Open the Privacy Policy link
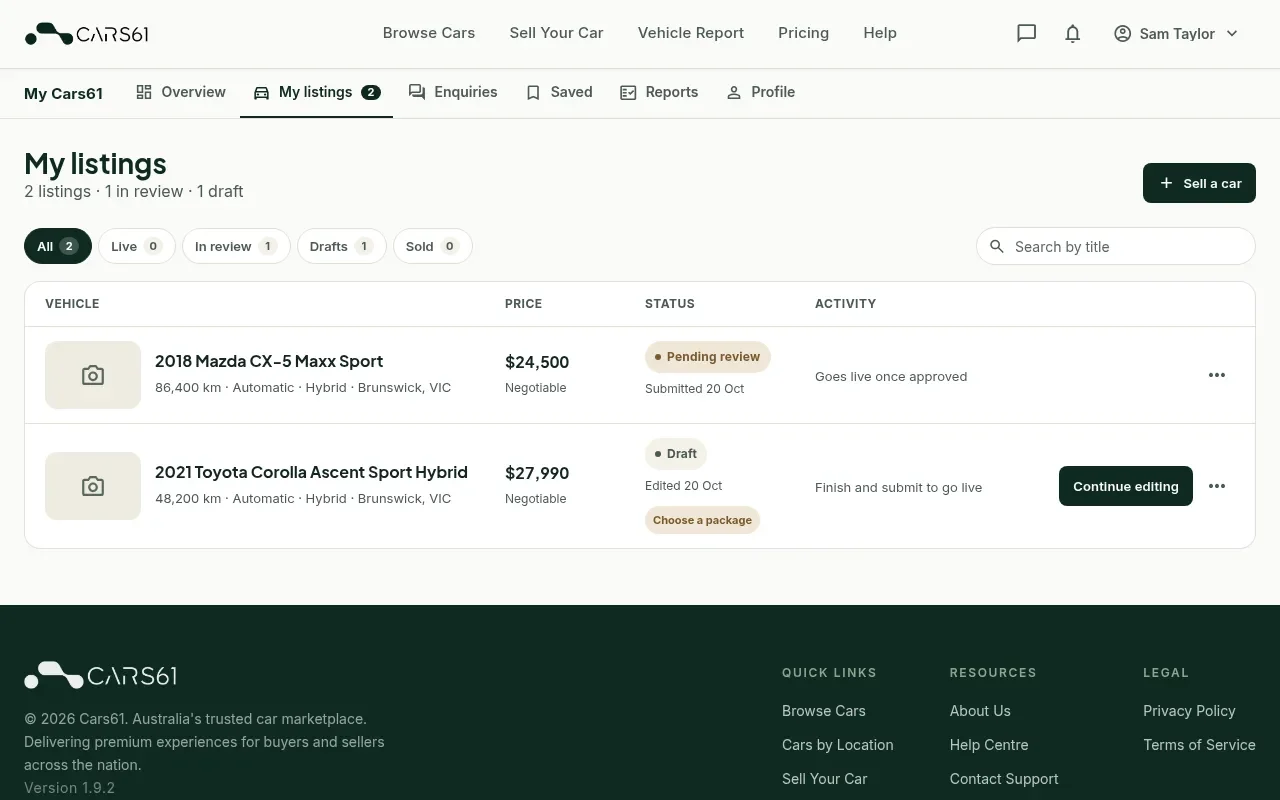This screenshot has width=1280, height=800. tap(1189, 711)
